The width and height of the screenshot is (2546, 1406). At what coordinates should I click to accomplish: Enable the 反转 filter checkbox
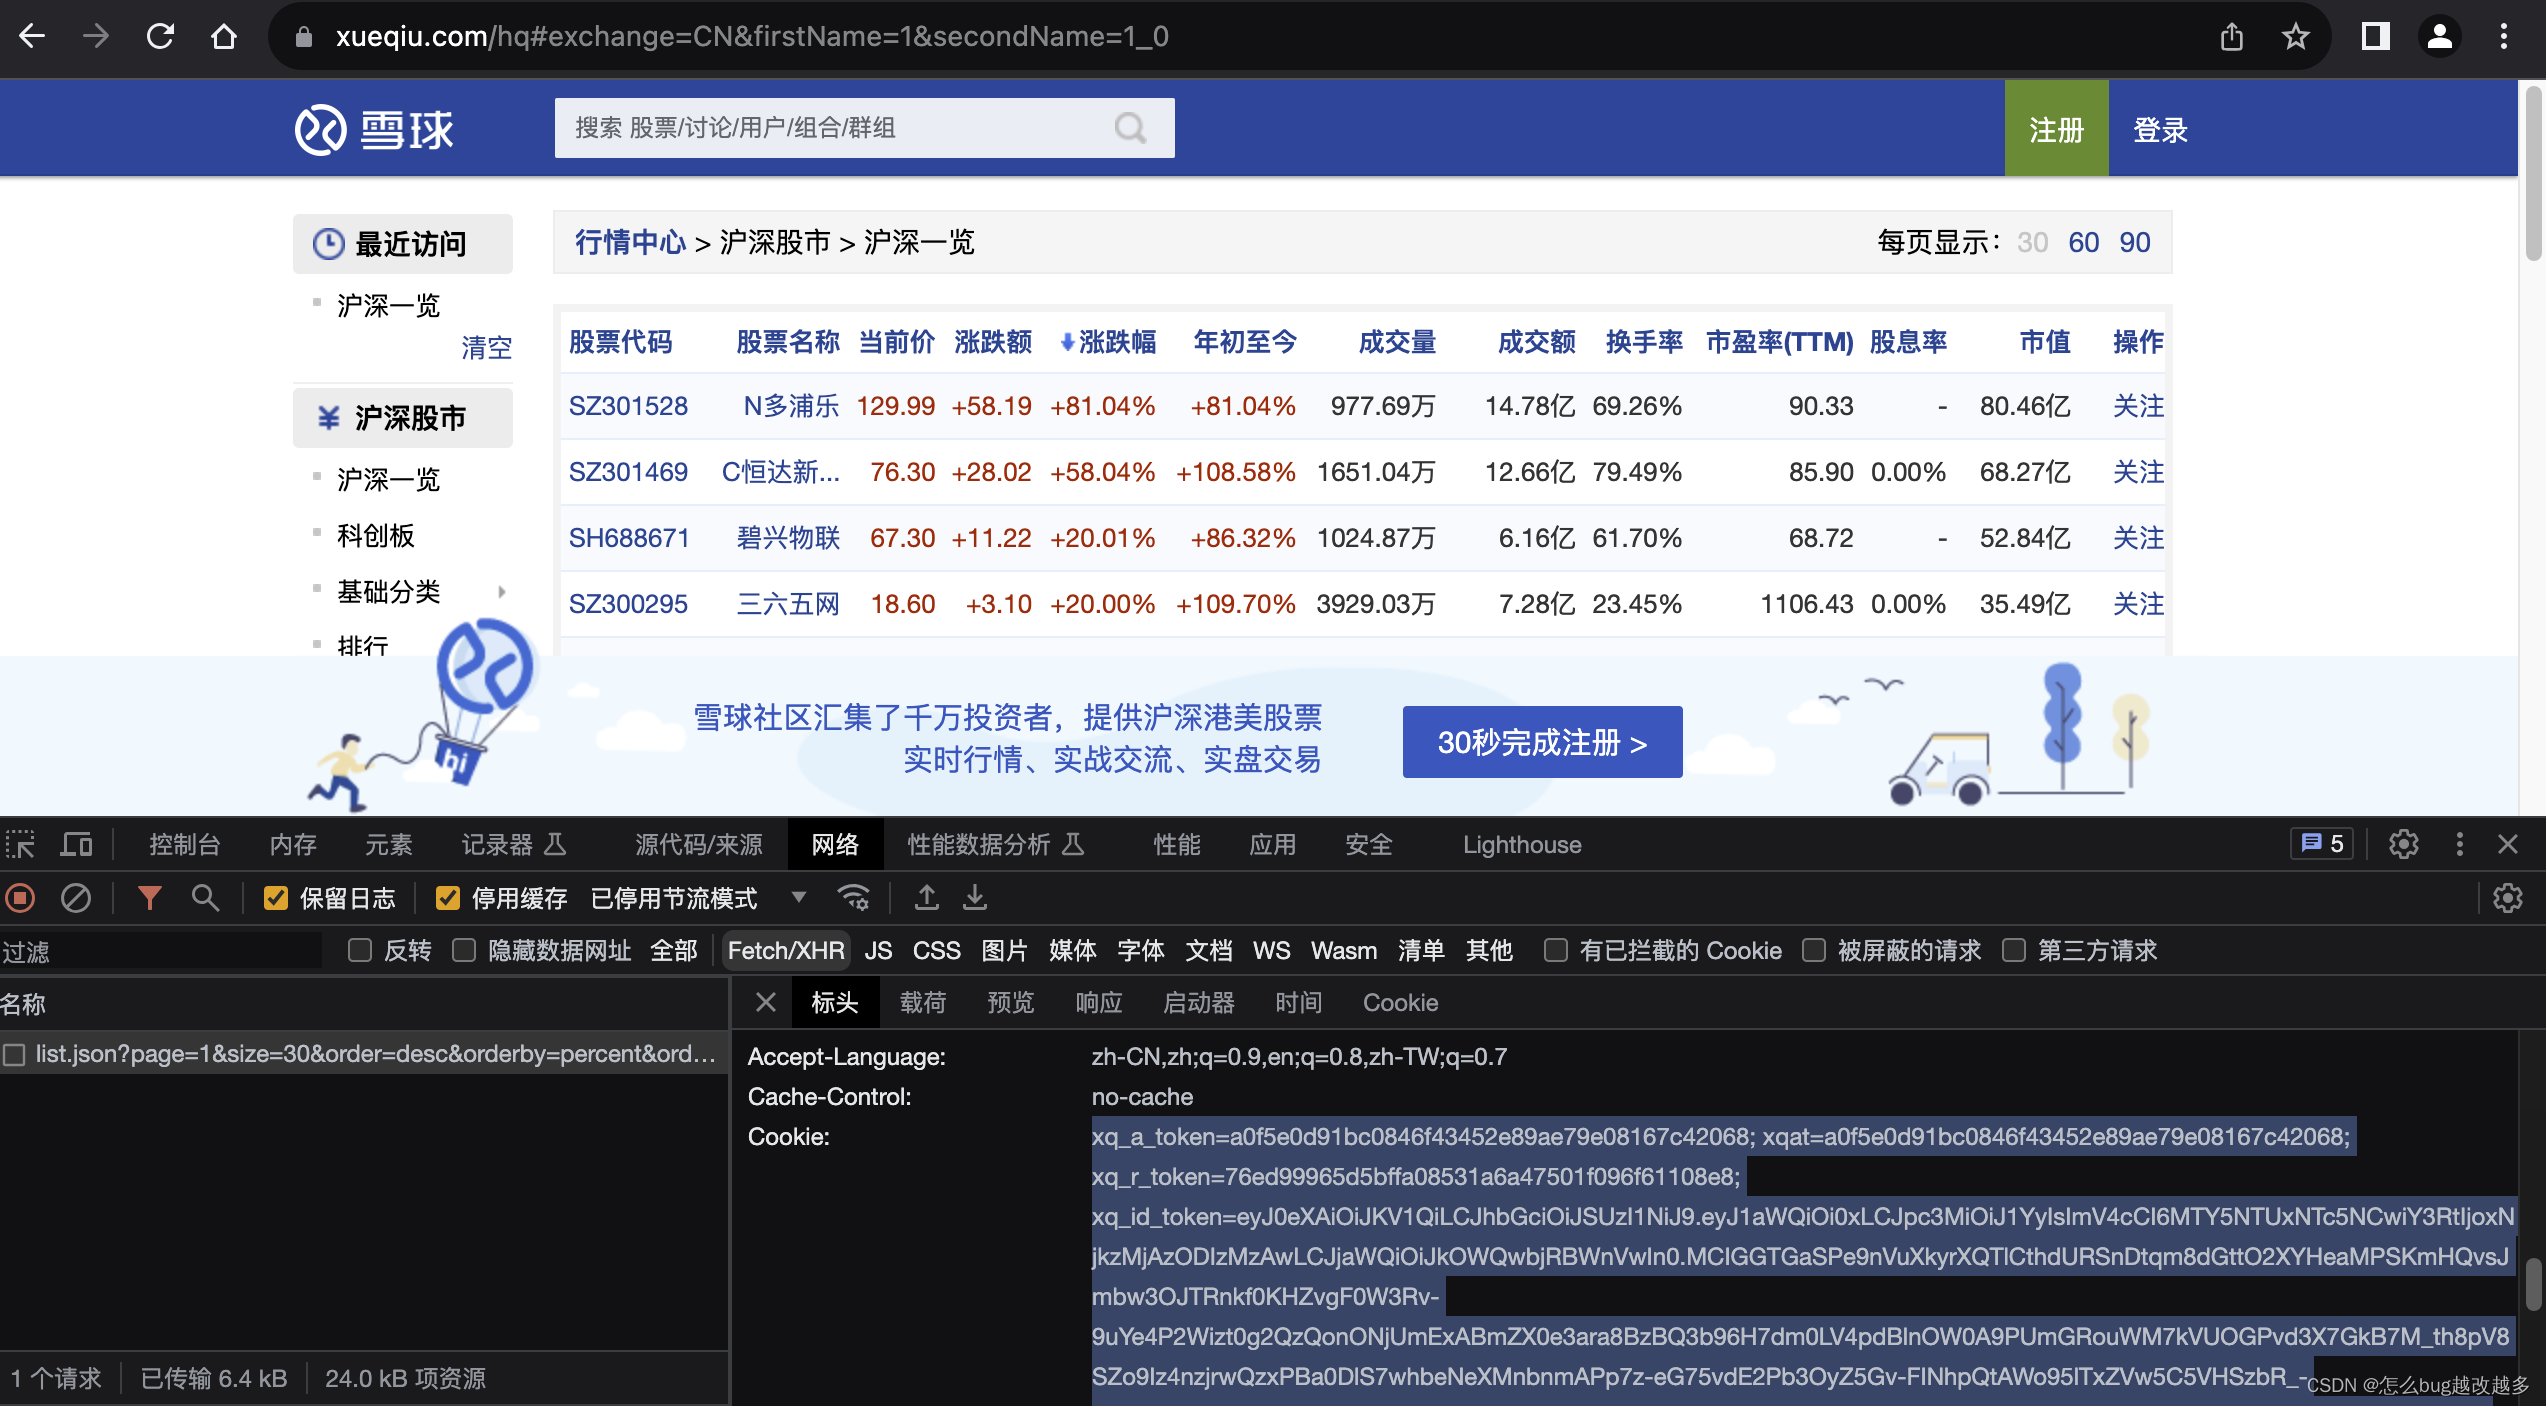click(360, 950)
